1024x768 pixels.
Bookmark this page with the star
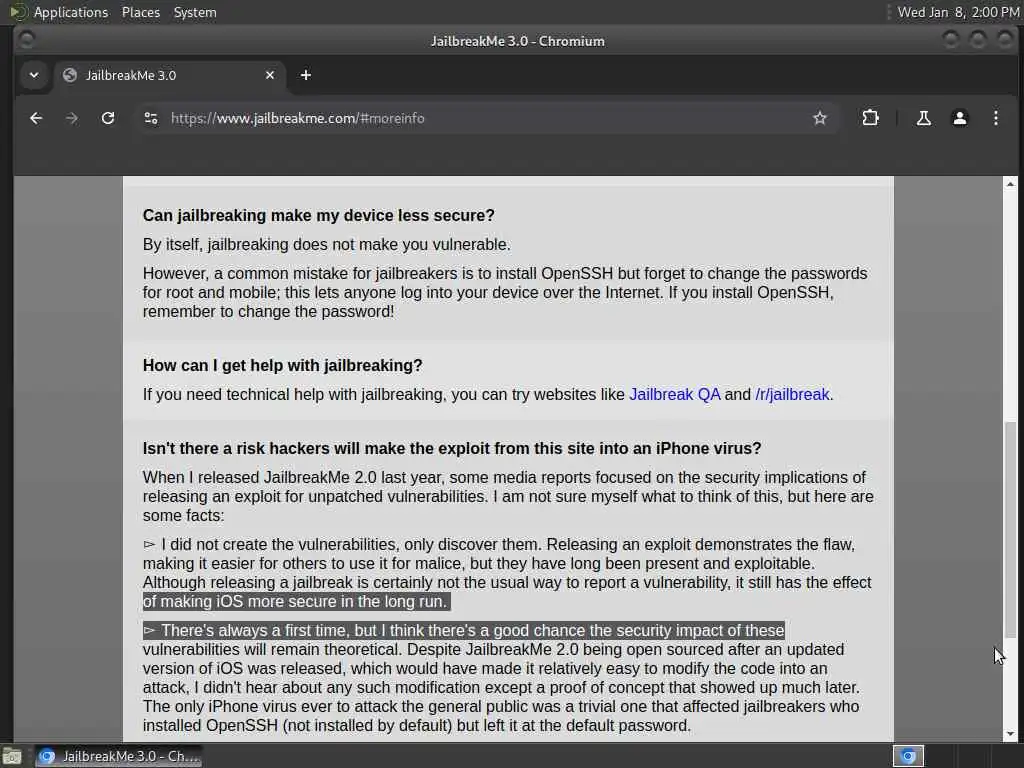tap(820, 118)
